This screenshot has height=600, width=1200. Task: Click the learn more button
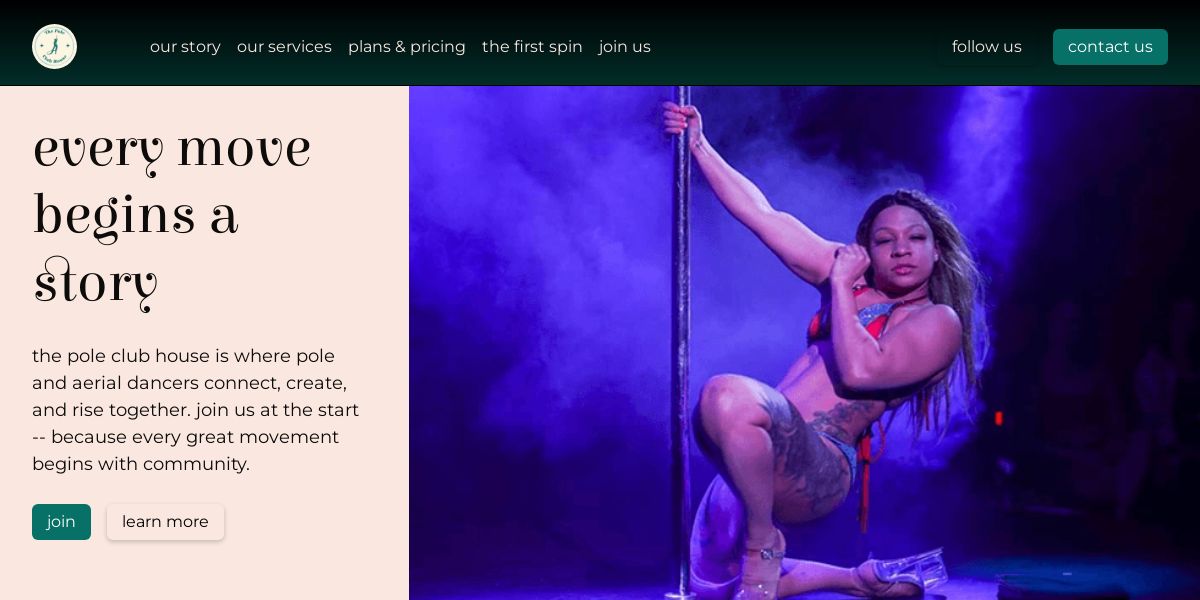point(165,522)
